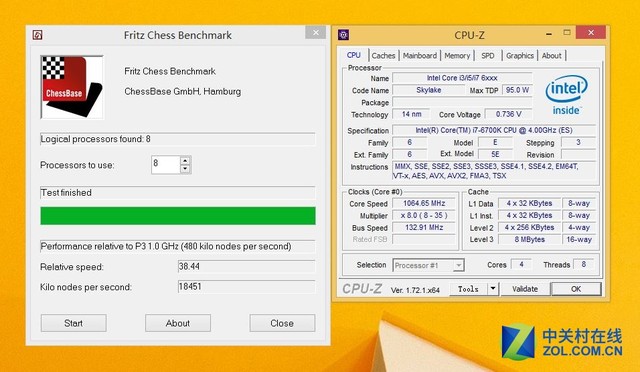Close the CPU-Z window with the red X
The image size is (640, 372).
tap(591, 33)
